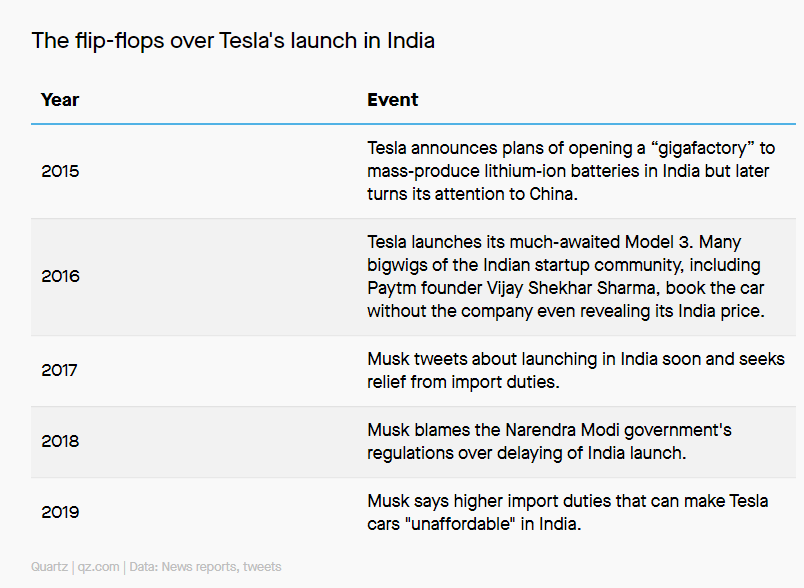Click the word "tweets" in the footer
804x588 pixels.
262,567
